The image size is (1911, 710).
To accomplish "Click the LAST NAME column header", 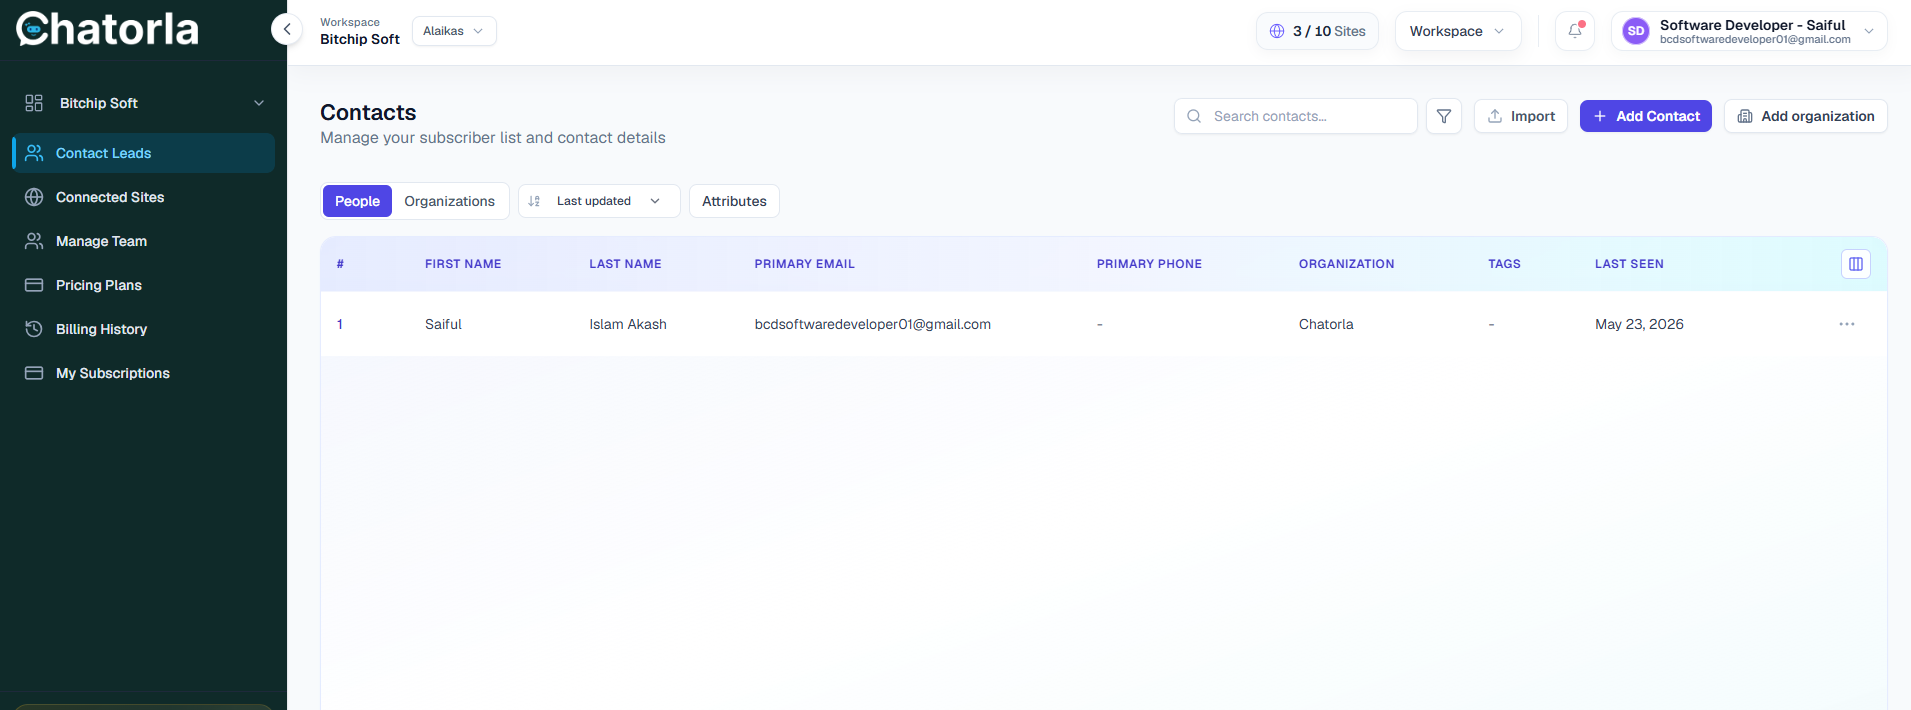I will (x=625, y=264).
